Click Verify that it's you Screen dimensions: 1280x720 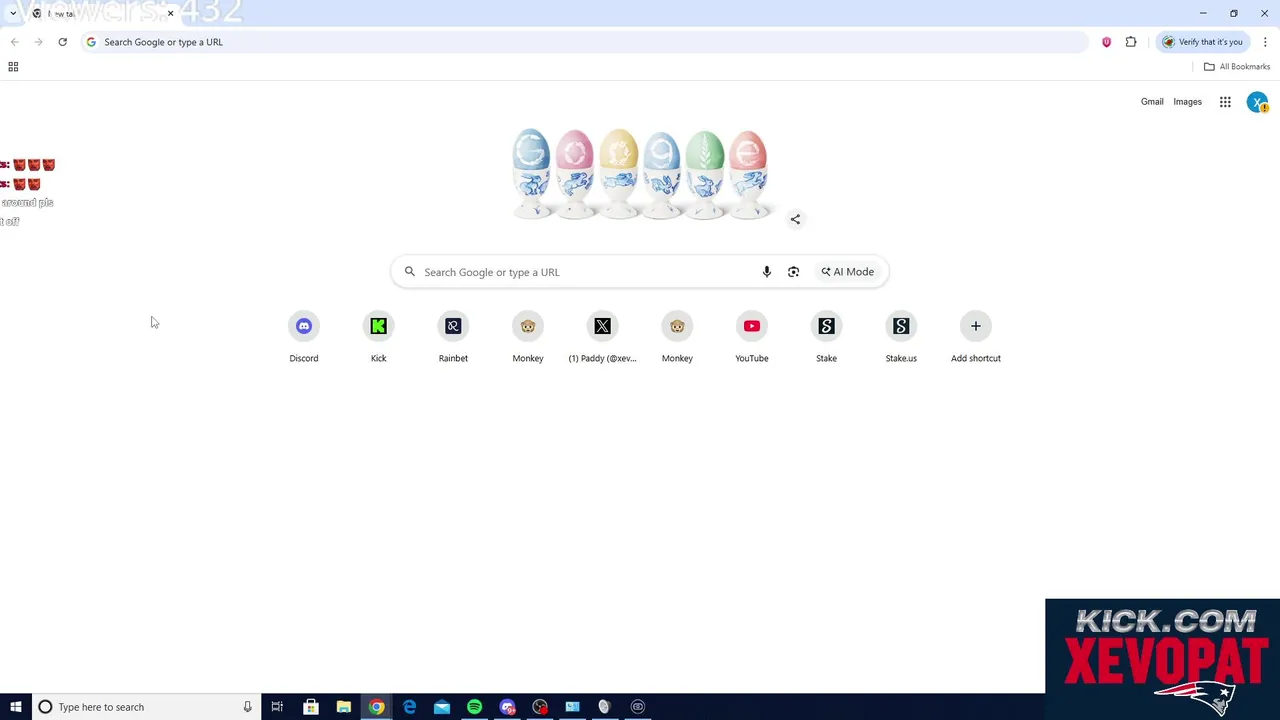1203,42
